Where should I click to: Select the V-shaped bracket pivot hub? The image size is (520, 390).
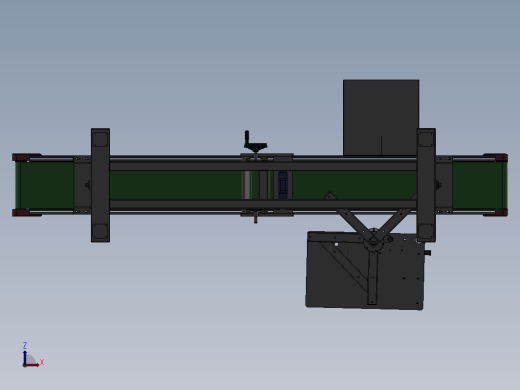[x=373, y=241]
